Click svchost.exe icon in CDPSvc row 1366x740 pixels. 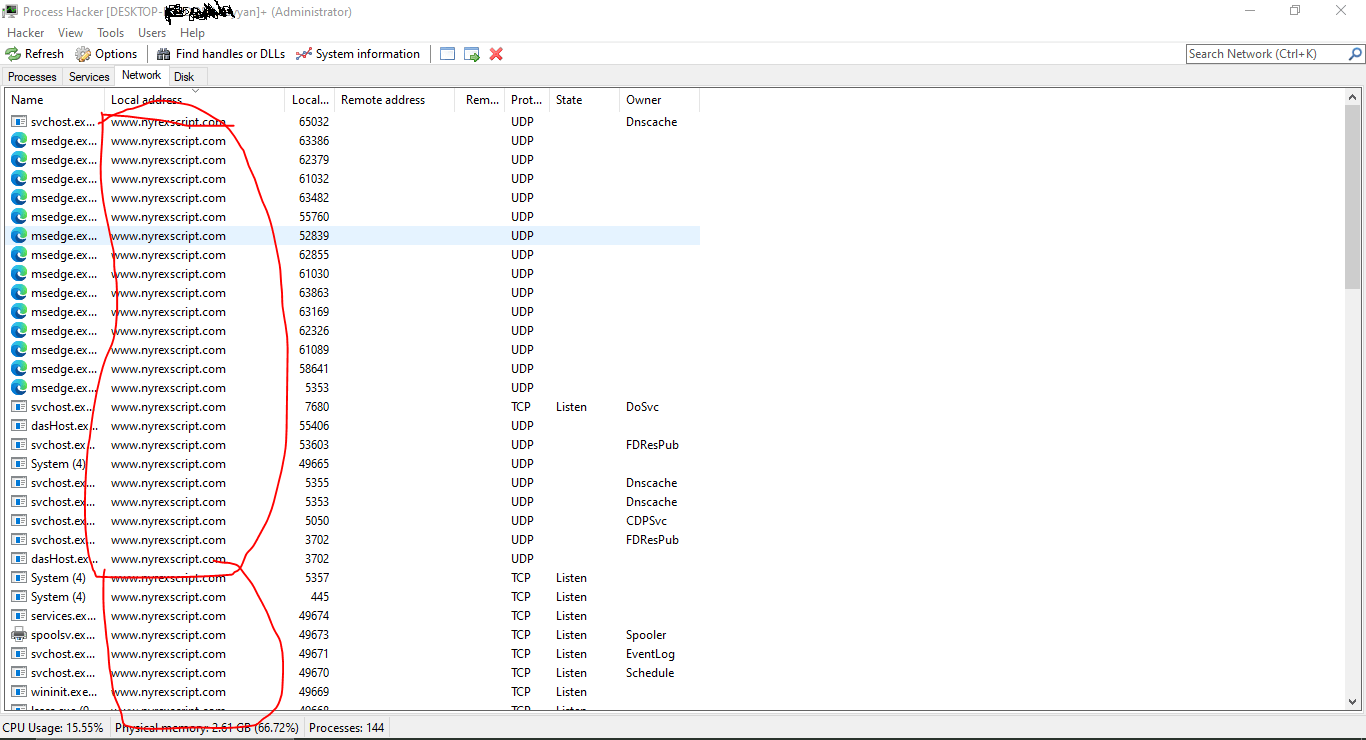(x=19, y=521)
